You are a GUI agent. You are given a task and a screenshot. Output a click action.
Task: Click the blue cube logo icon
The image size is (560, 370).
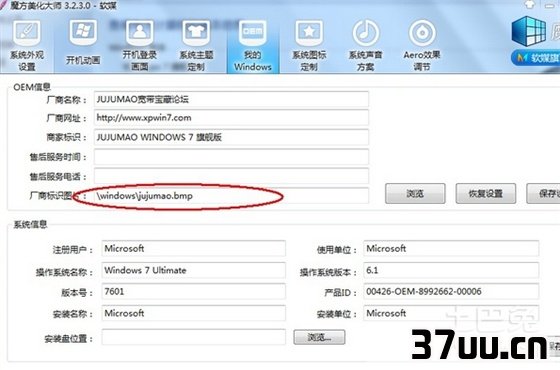click(529, 31)
